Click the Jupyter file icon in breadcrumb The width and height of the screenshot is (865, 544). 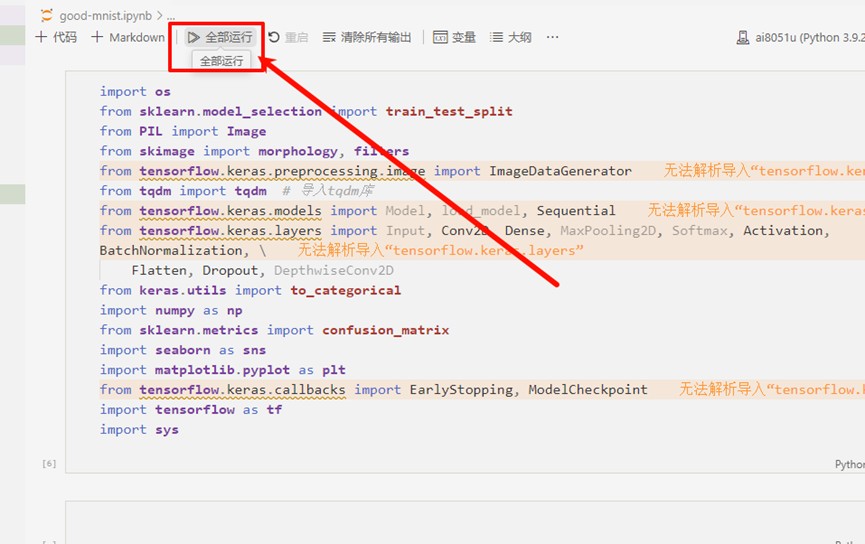coord(47,15)
